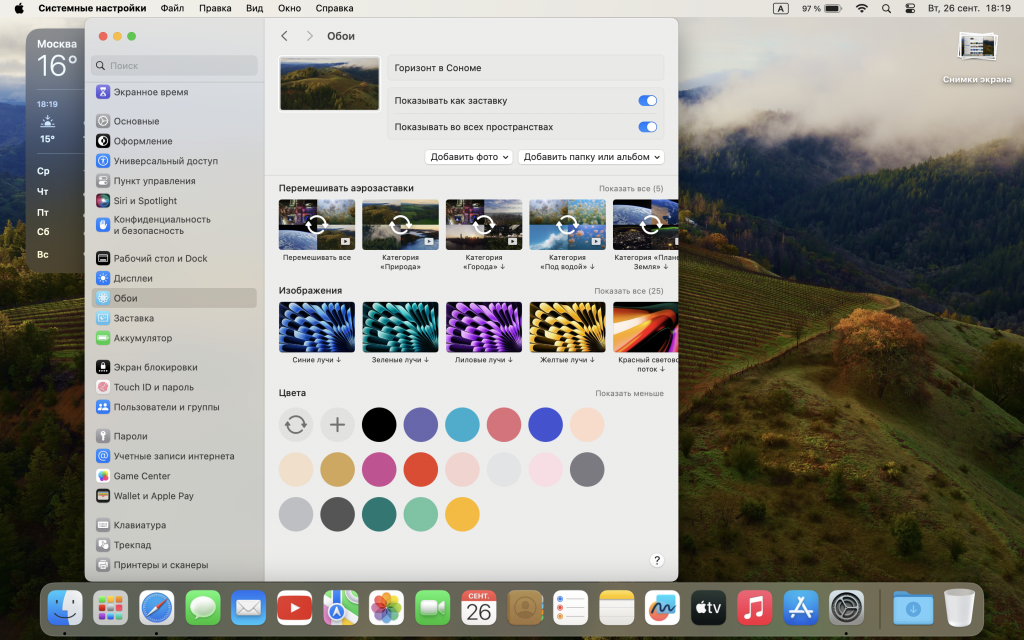This screenshot has width=1024, height=640.
Task: Select the Синие лучи wallpaper thumbnail
Action: 317,327
